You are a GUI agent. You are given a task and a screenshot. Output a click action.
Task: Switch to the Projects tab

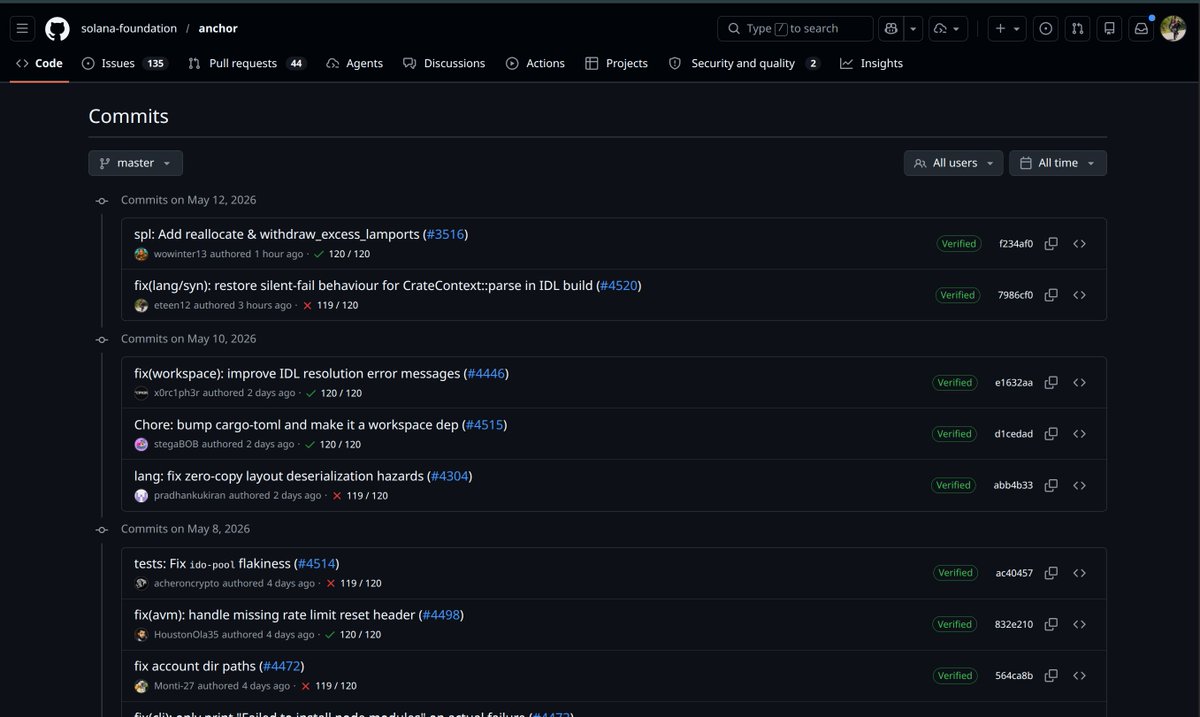pyautogui.click(x=616, y=63)
